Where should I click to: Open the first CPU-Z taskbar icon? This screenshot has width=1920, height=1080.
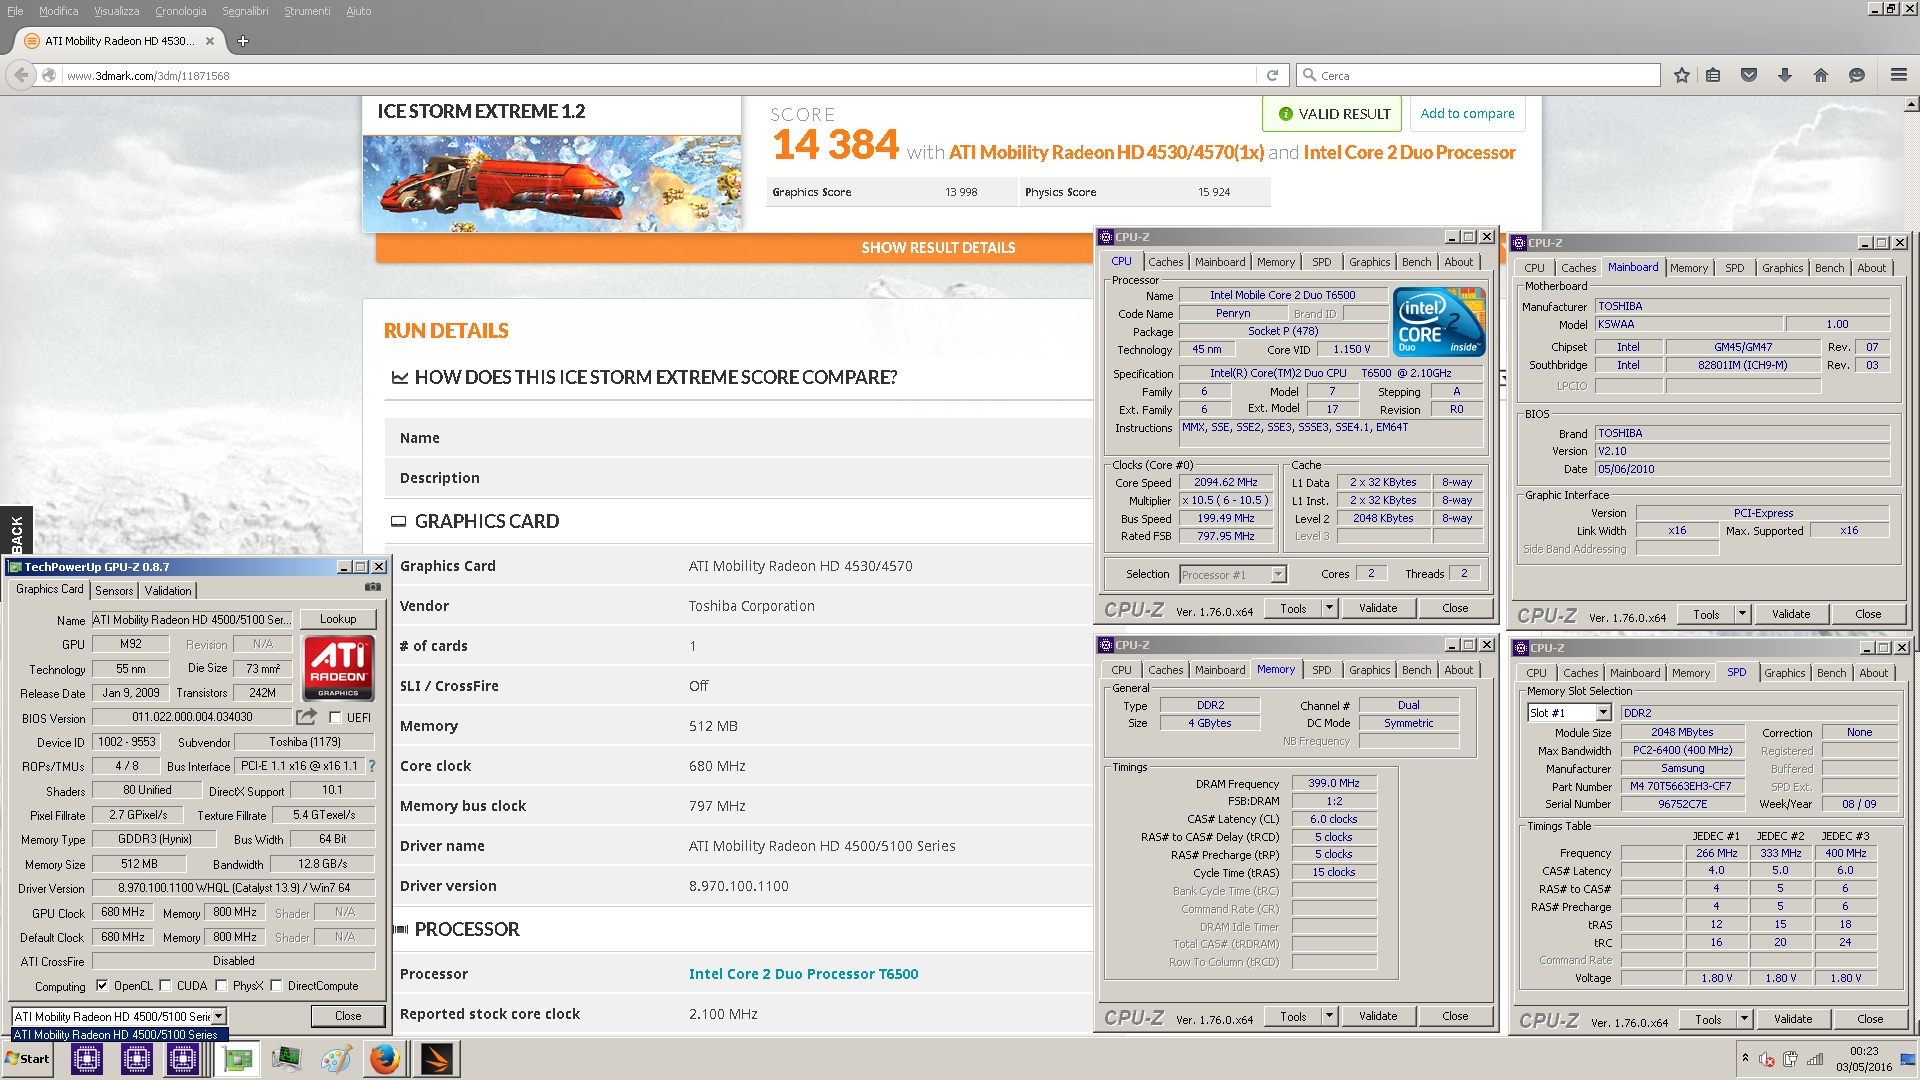87,1059
